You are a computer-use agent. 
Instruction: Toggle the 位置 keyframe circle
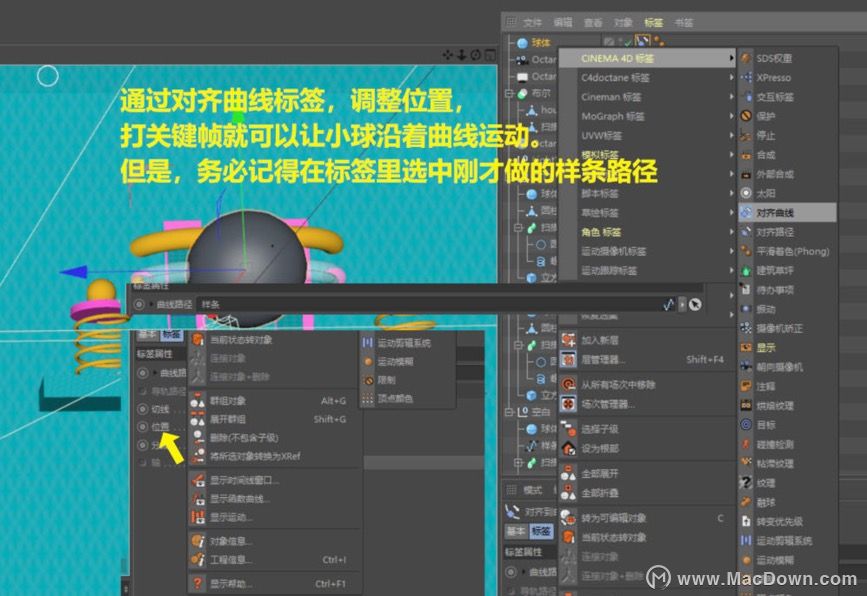click(x=143, y=427)
